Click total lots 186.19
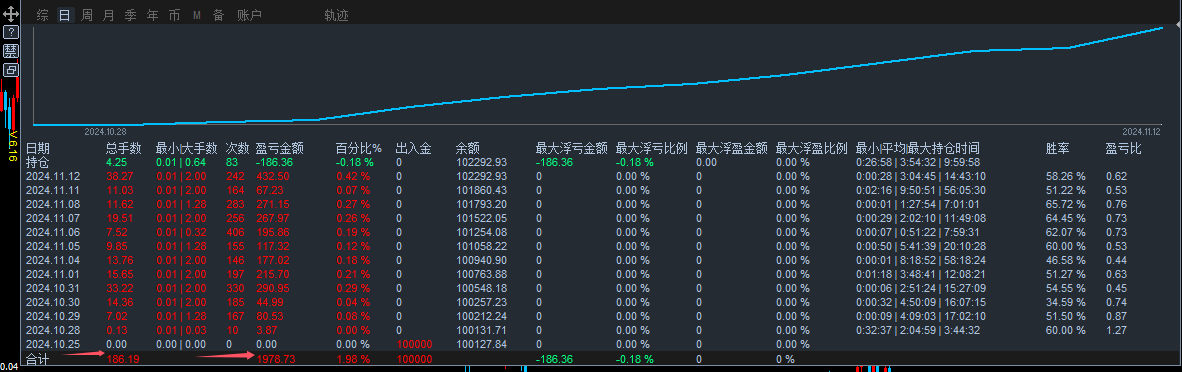 click(x=124, y=360)
